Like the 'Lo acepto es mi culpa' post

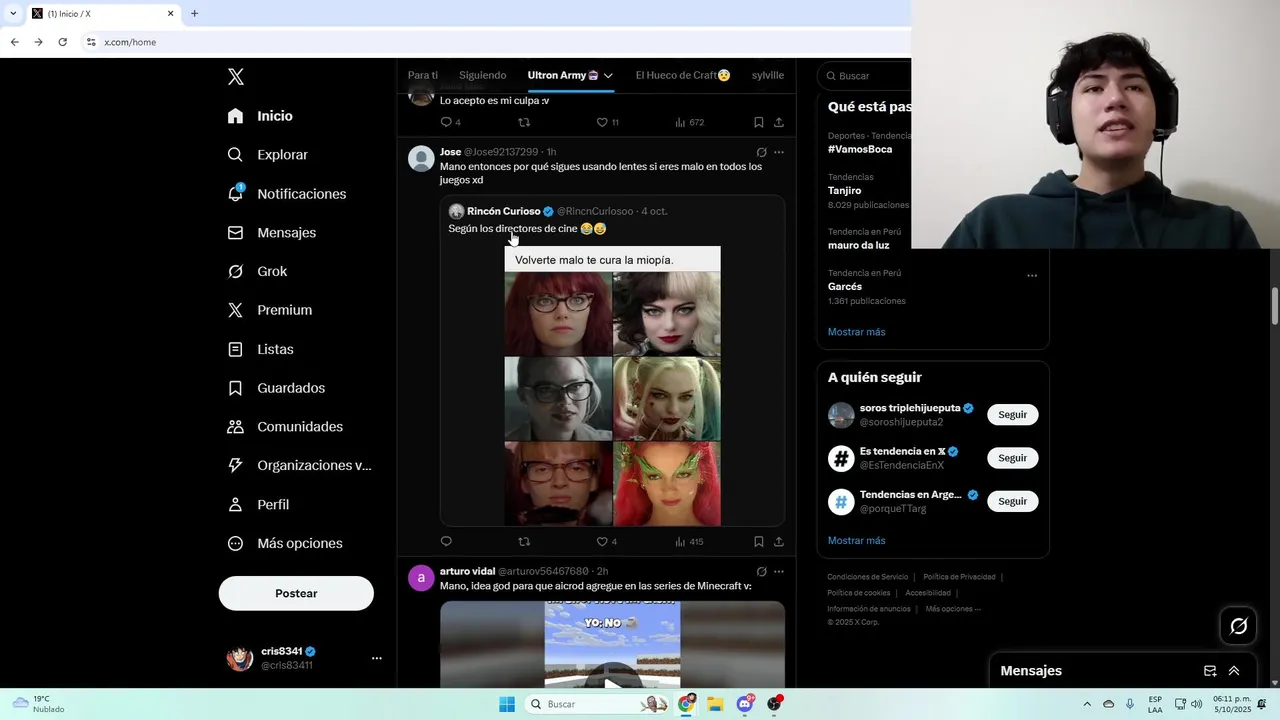[602, 122]
